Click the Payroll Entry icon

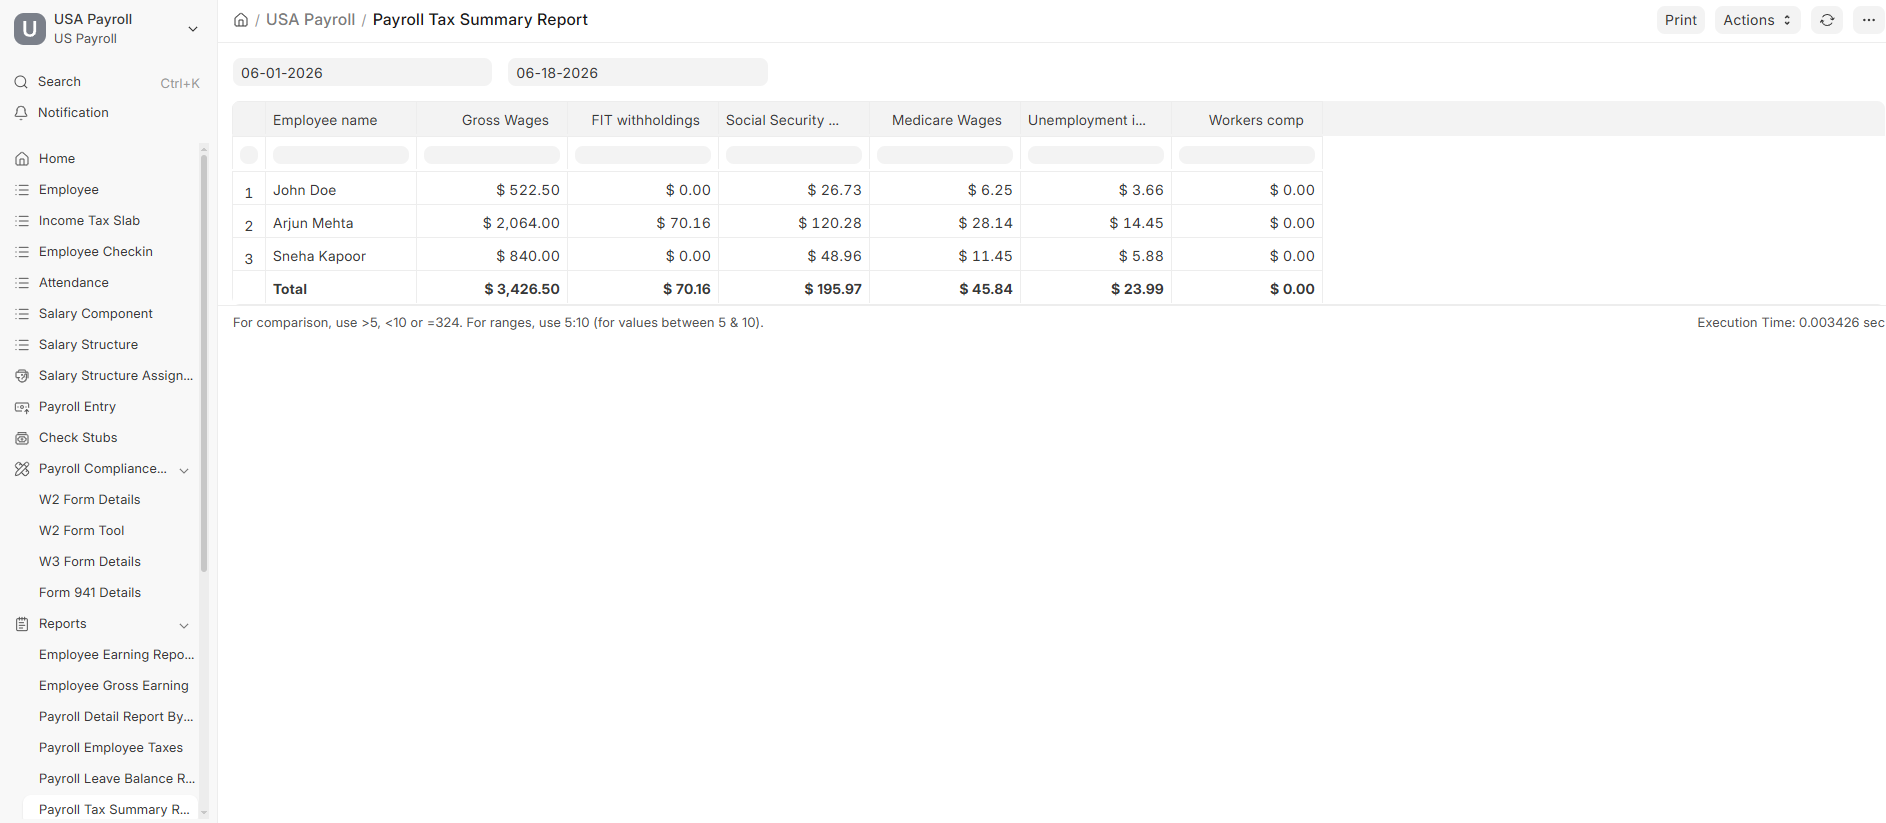pos(22,407)
